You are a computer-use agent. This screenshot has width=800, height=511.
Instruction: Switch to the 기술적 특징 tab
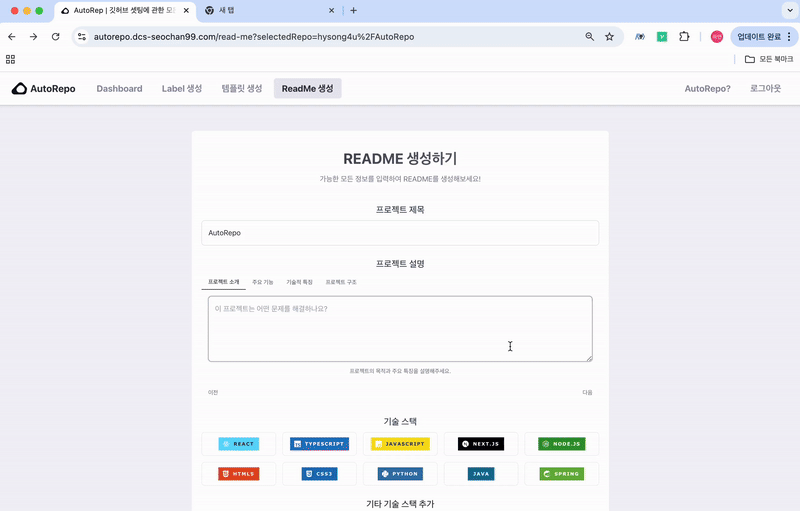tap(299, 282)
